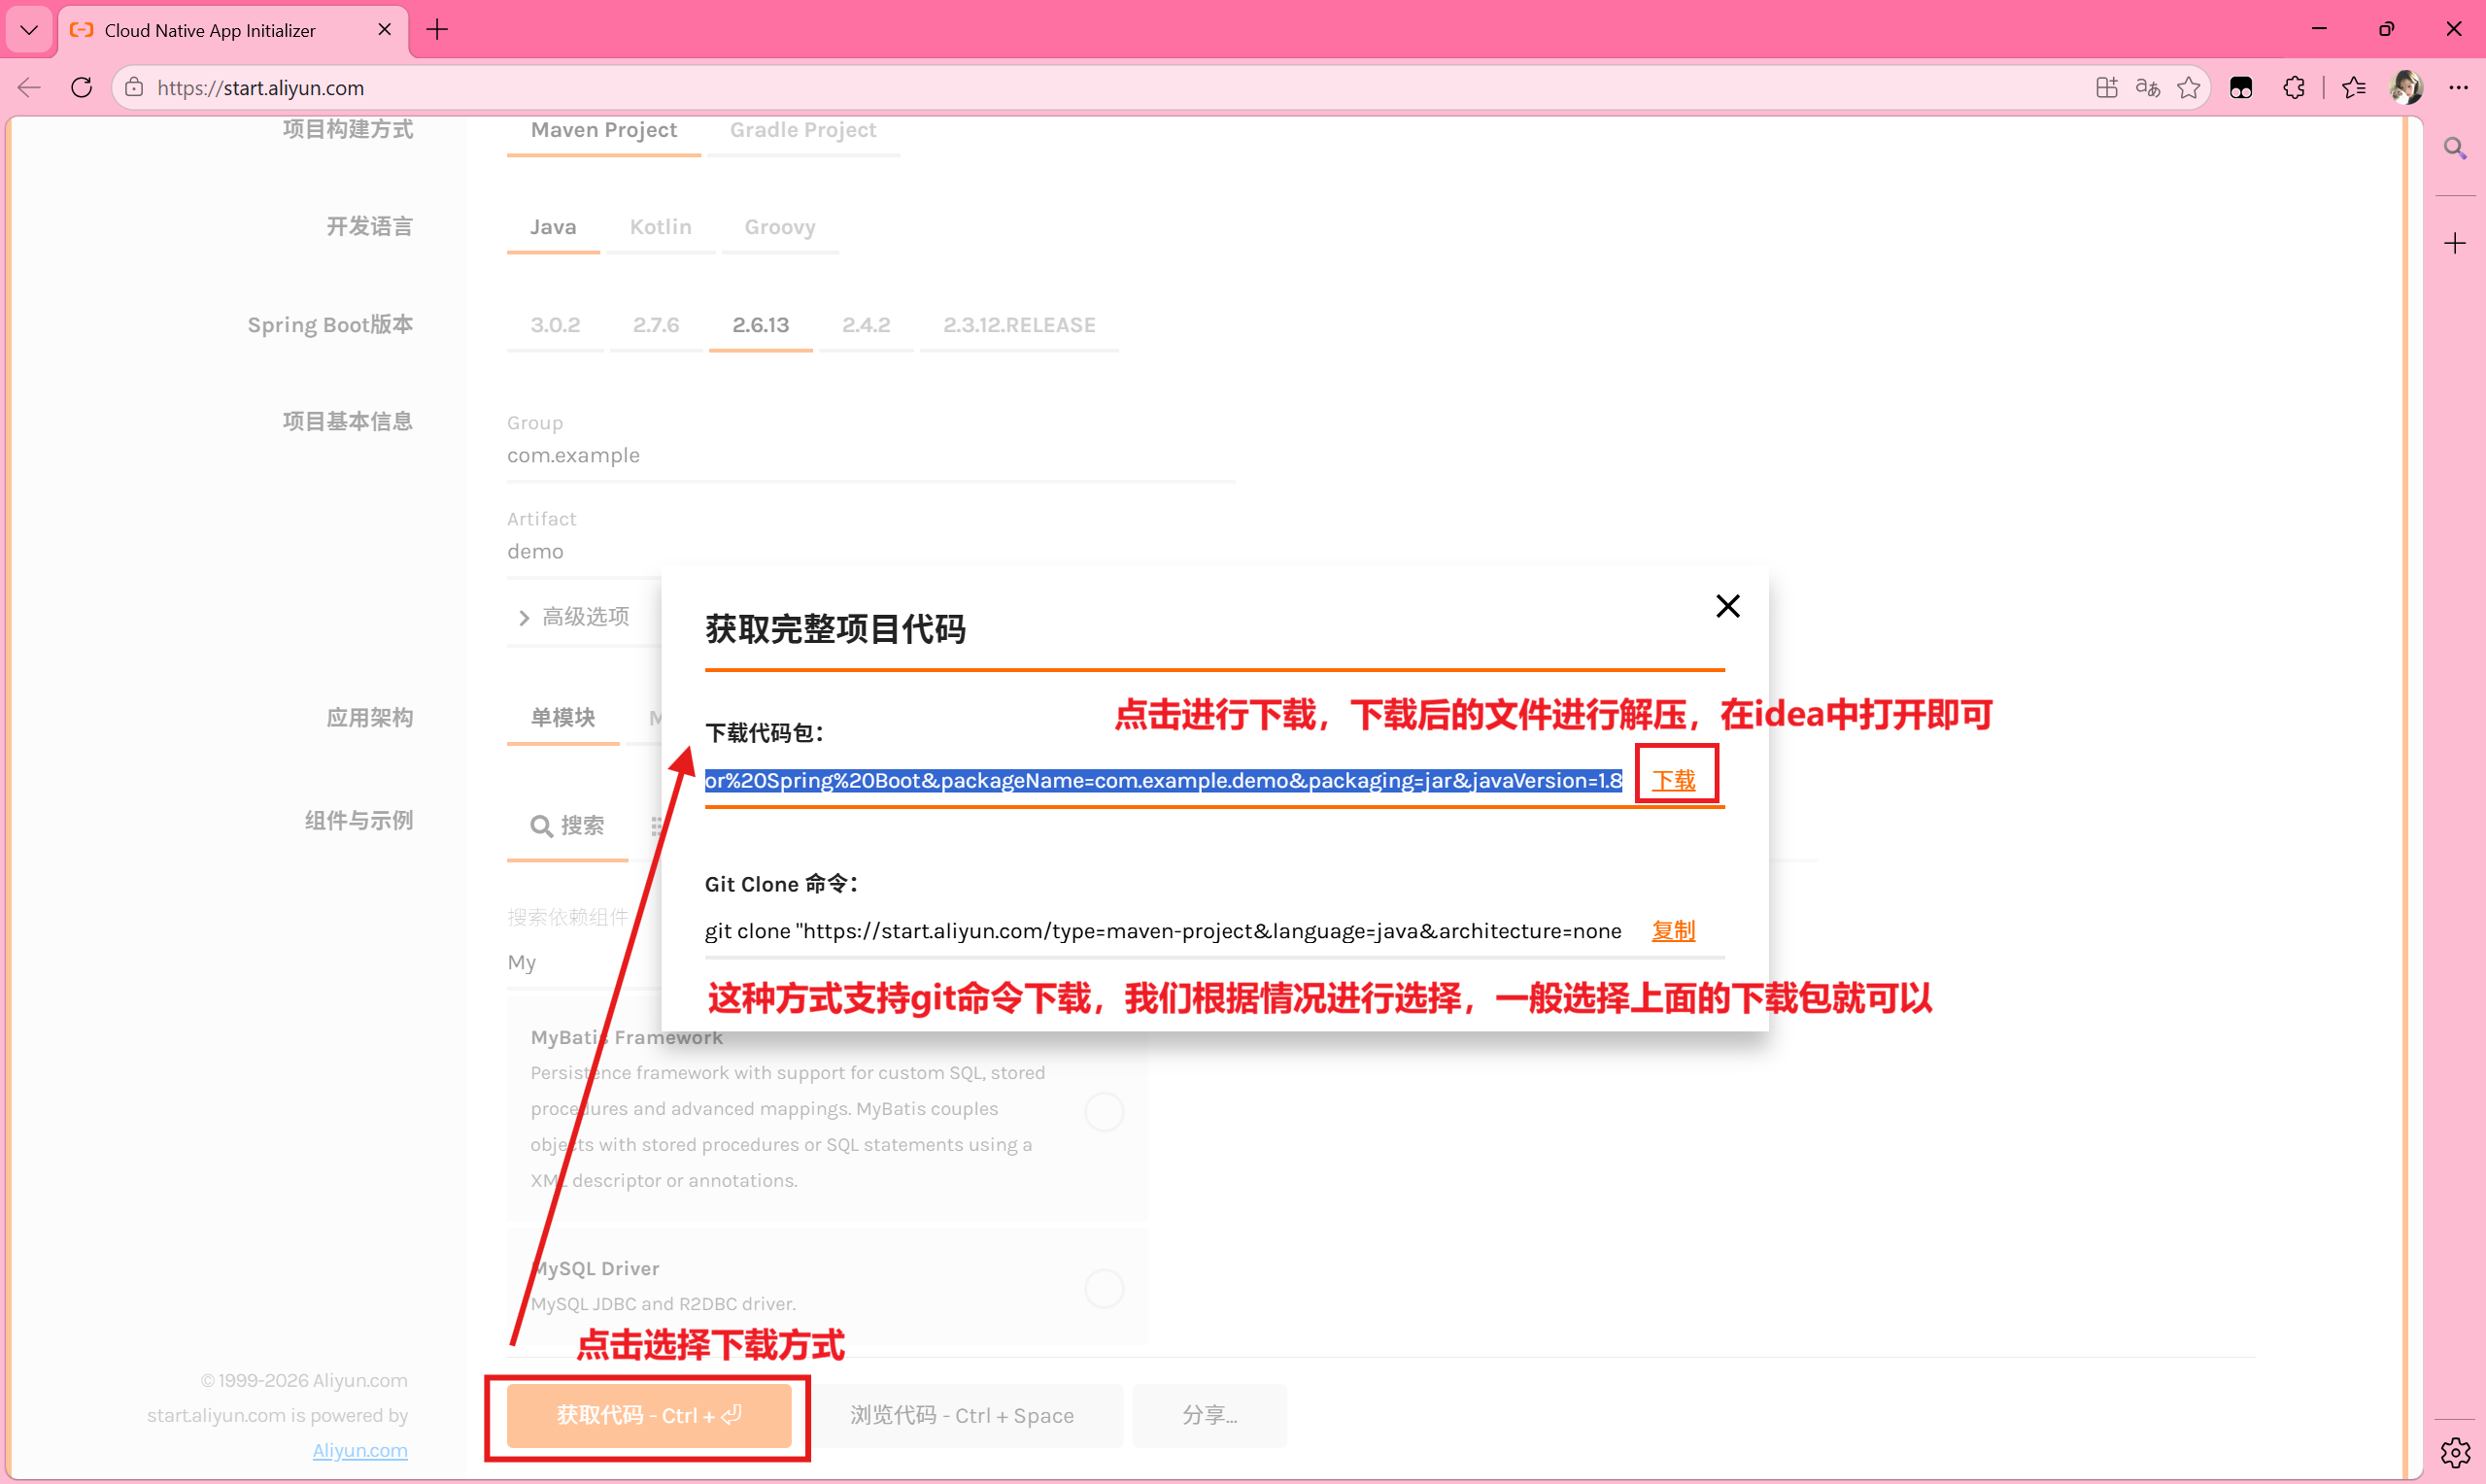The width and height of the screenshot is (2486, 1484).
Task: Open the tab list dropdown arrow
Action: click(29, 30)
